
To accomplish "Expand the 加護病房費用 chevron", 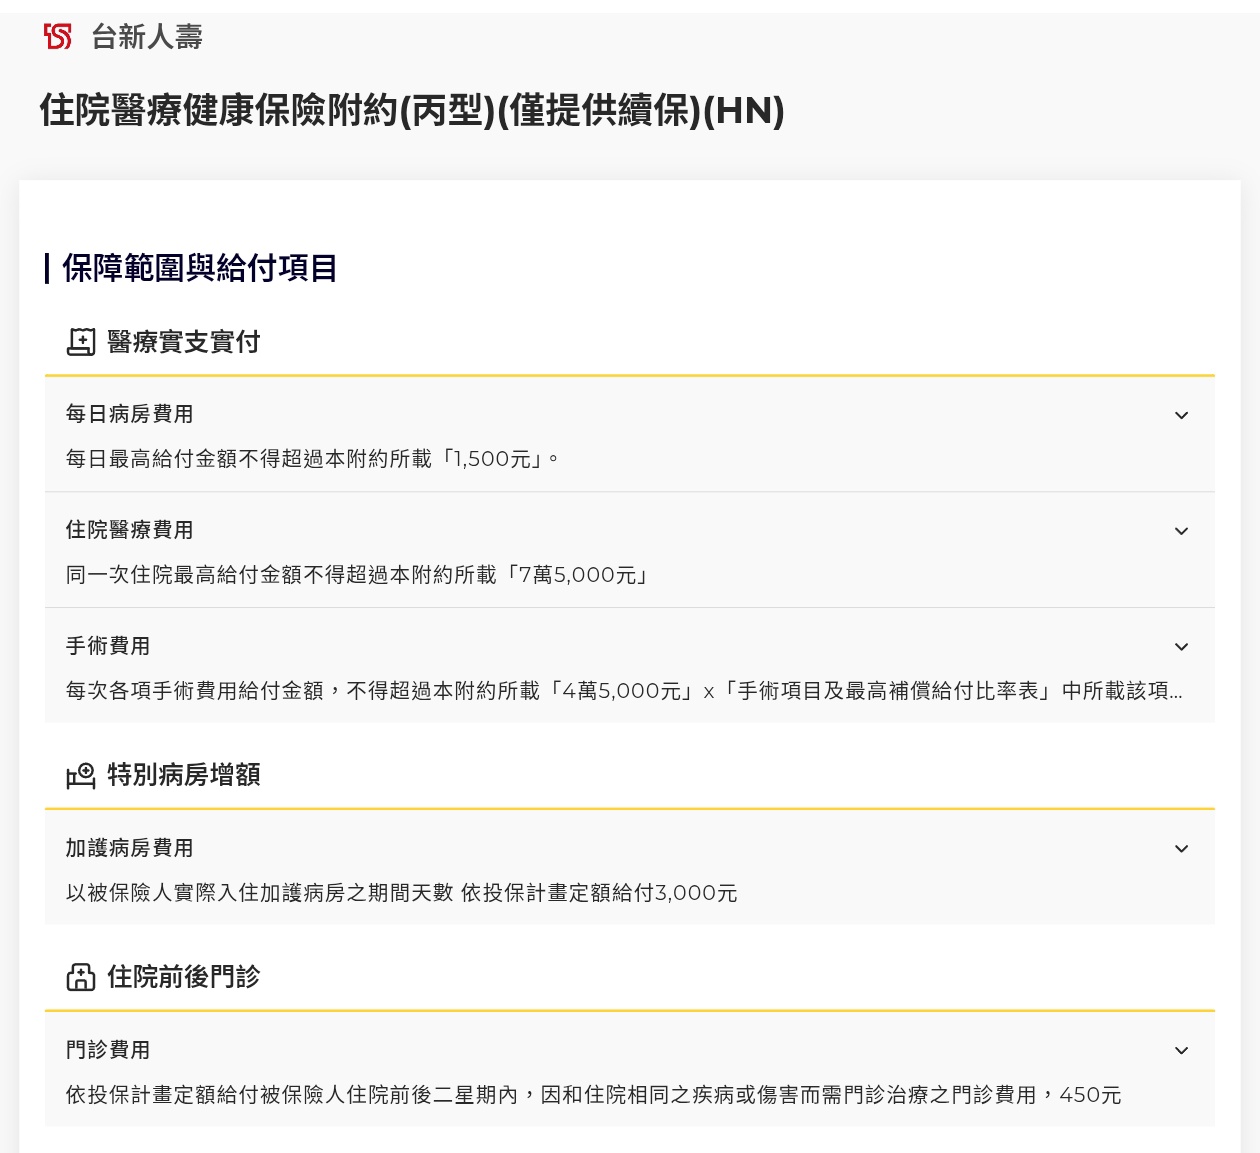I will coord(1181,849).
